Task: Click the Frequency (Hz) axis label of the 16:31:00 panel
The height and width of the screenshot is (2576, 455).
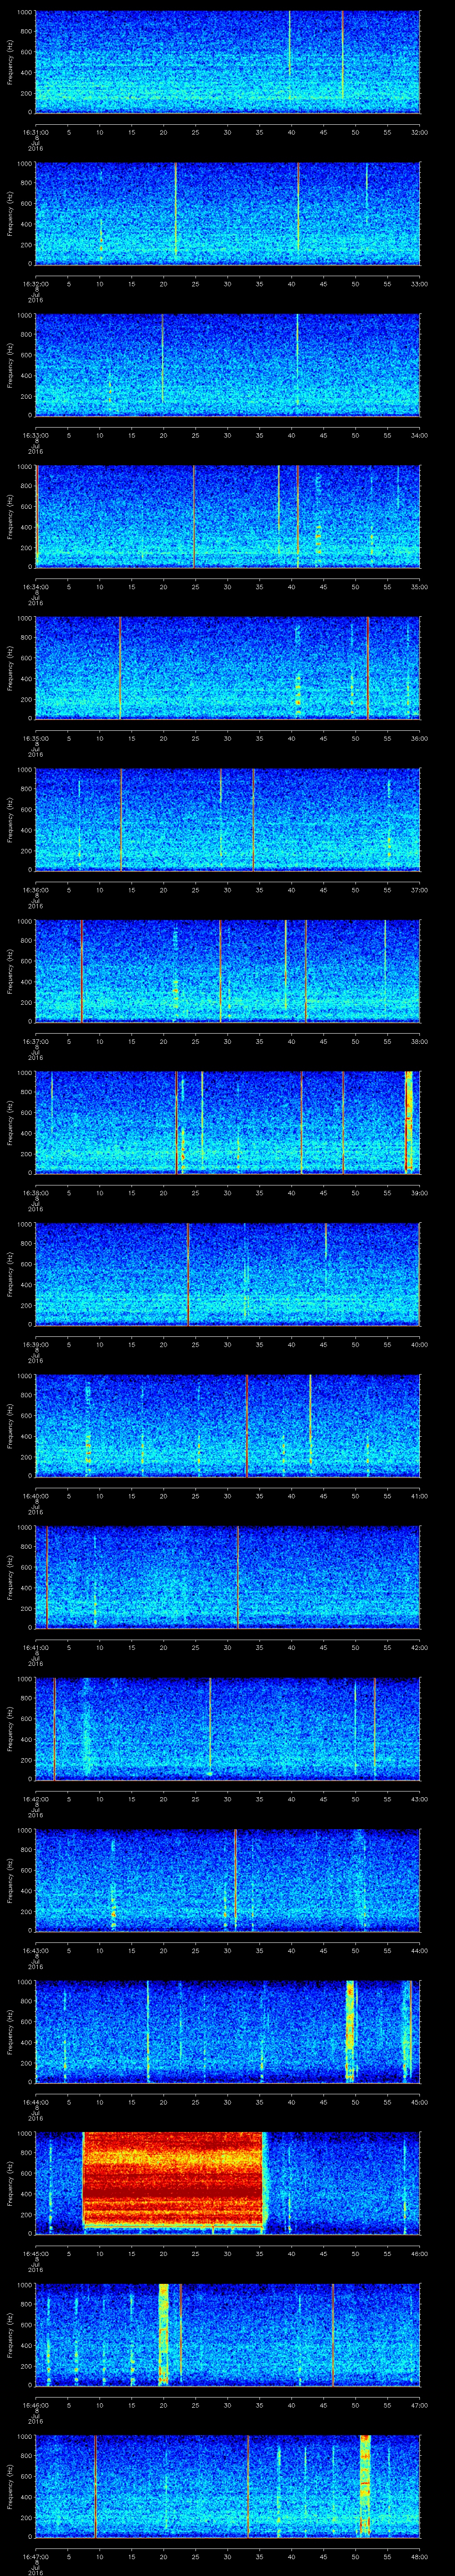Action: (11, 63)
